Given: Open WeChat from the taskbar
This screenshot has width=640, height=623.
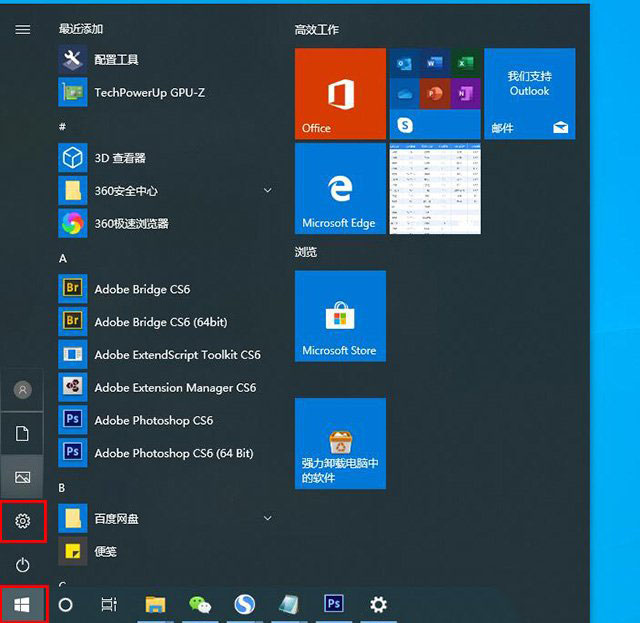Looking at the screenshot, I should click(200, 605).
